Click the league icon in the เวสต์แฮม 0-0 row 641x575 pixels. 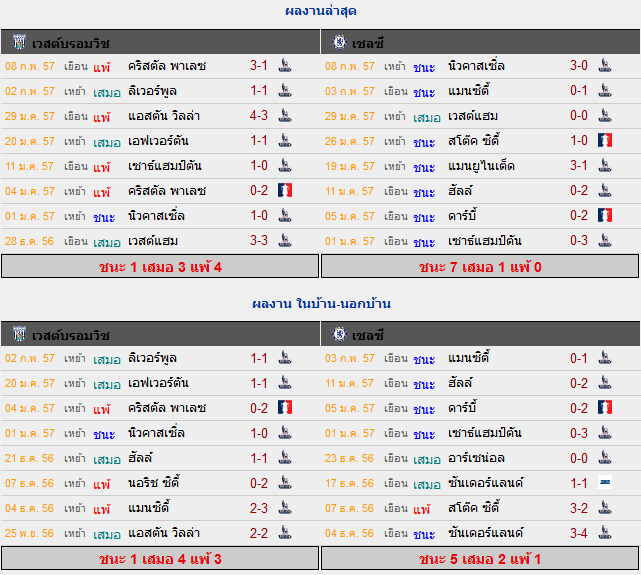pyautogui.click(x=605, y=115)
